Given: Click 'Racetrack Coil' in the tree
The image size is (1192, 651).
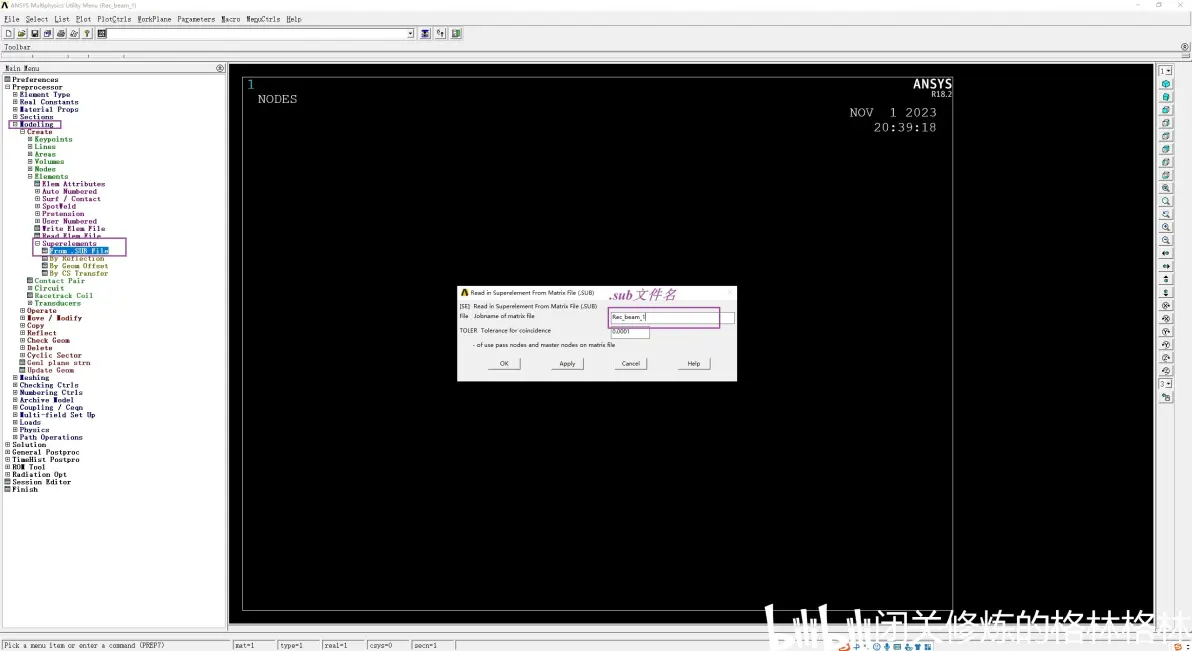Looking at the screenshot, I should click(64, 296).
